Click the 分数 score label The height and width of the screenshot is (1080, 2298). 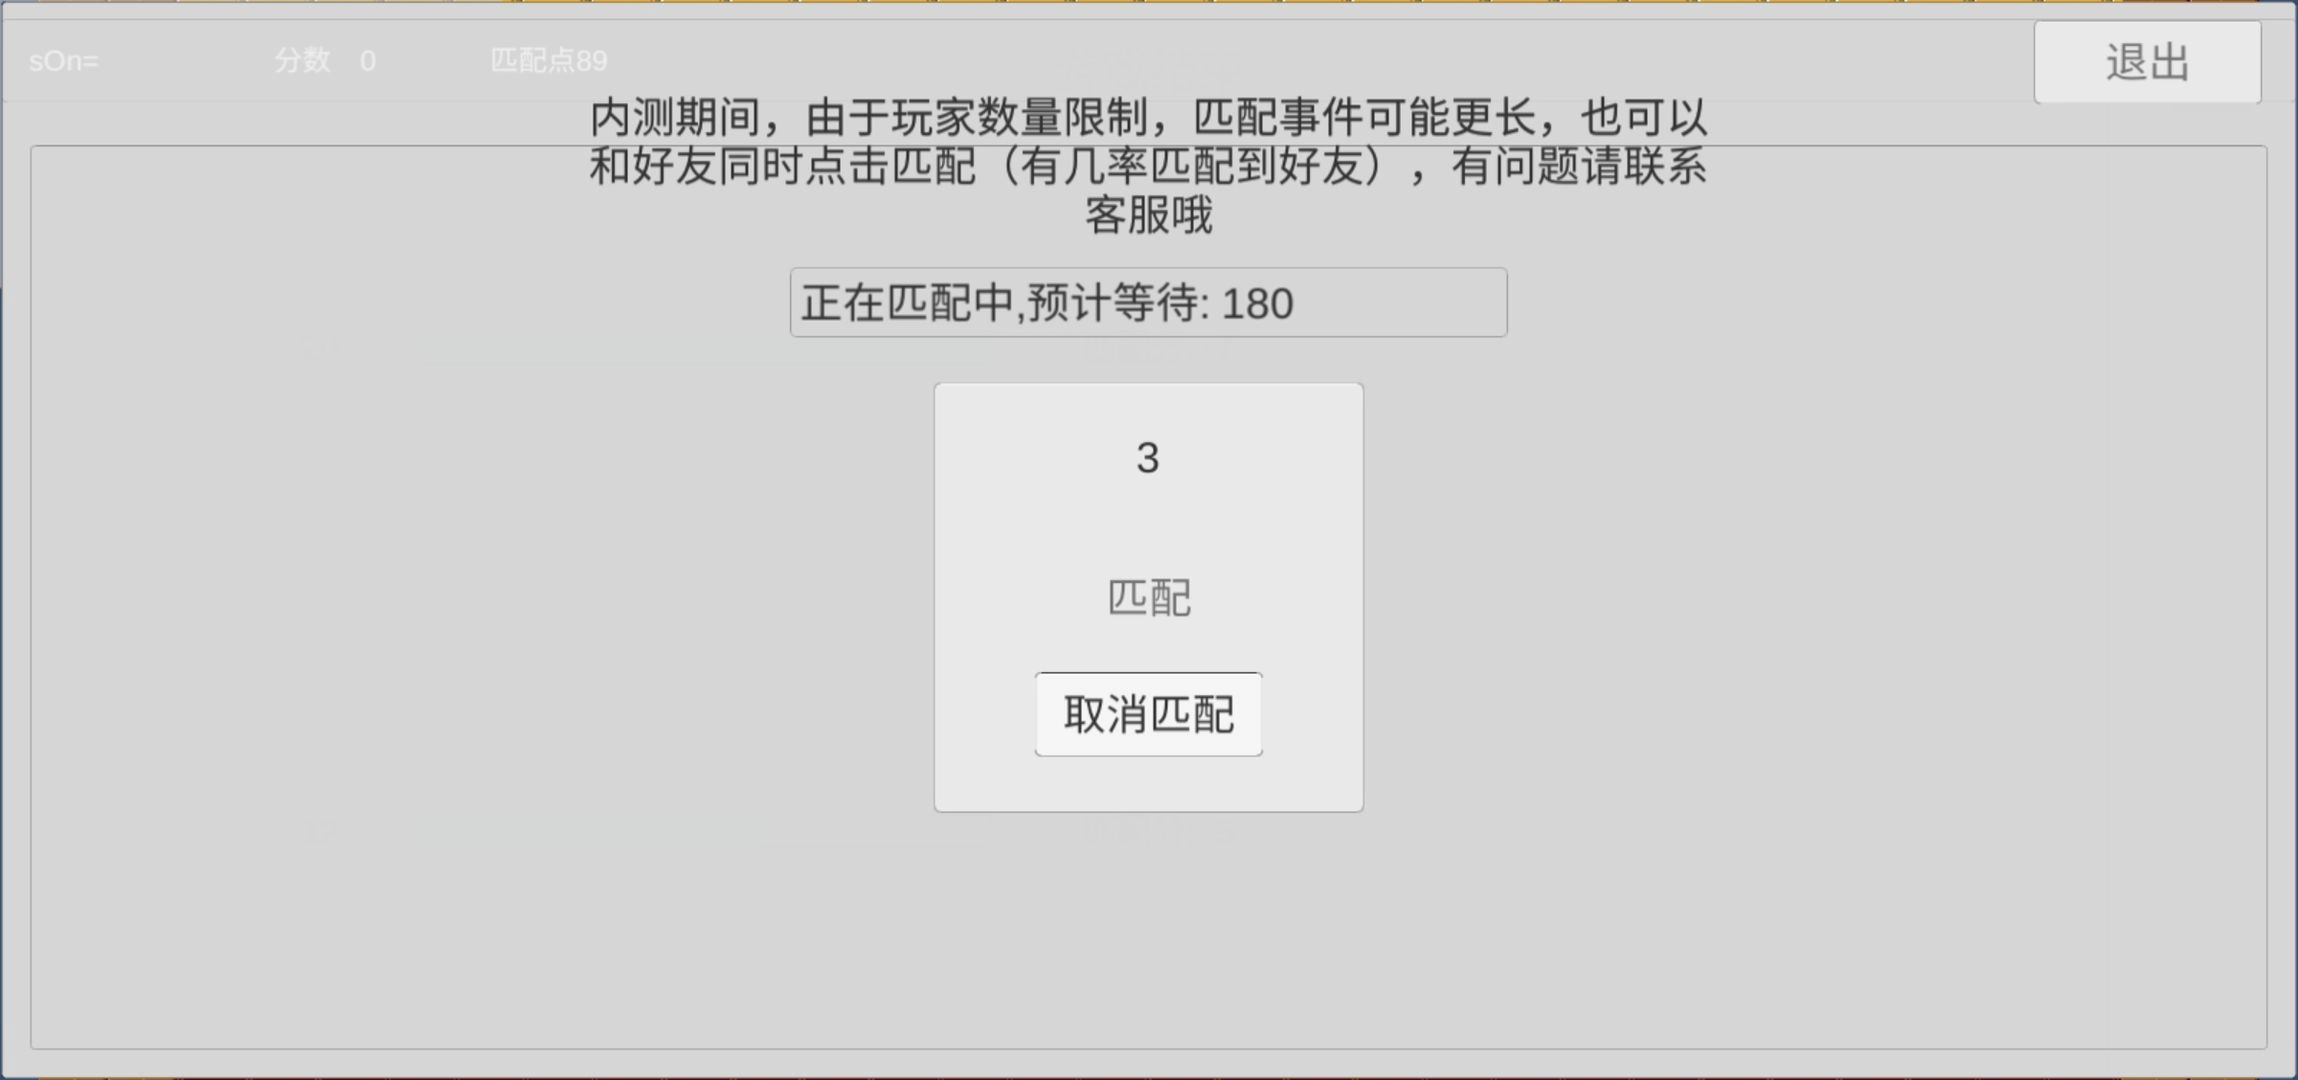[302, 60]
